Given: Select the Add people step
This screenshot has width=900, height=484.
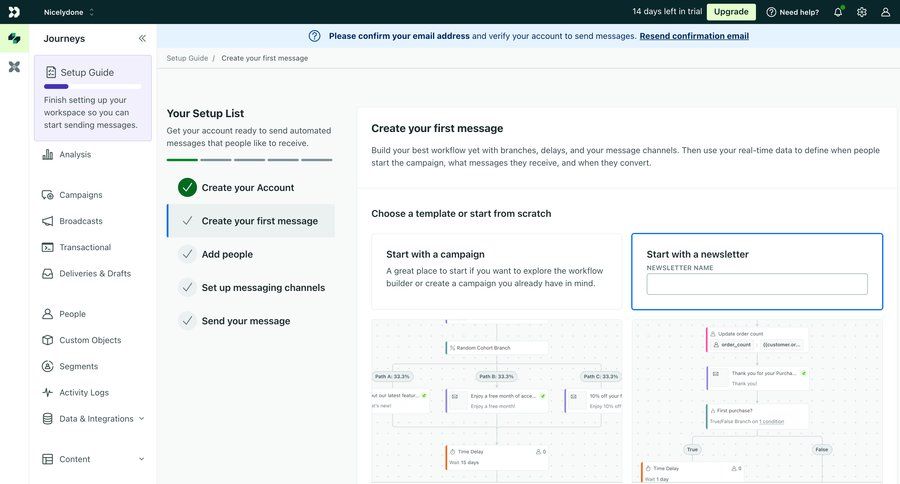Looking at the screenshot, I should (x=250, y=254).
